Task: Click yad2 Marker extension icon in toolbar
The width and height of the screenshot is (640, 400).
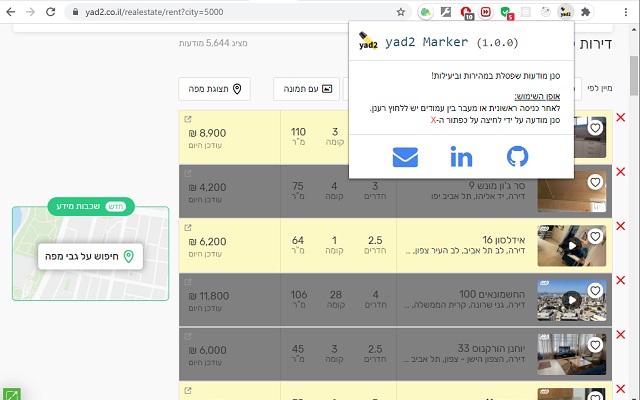Action: click(x=565, y=12)
